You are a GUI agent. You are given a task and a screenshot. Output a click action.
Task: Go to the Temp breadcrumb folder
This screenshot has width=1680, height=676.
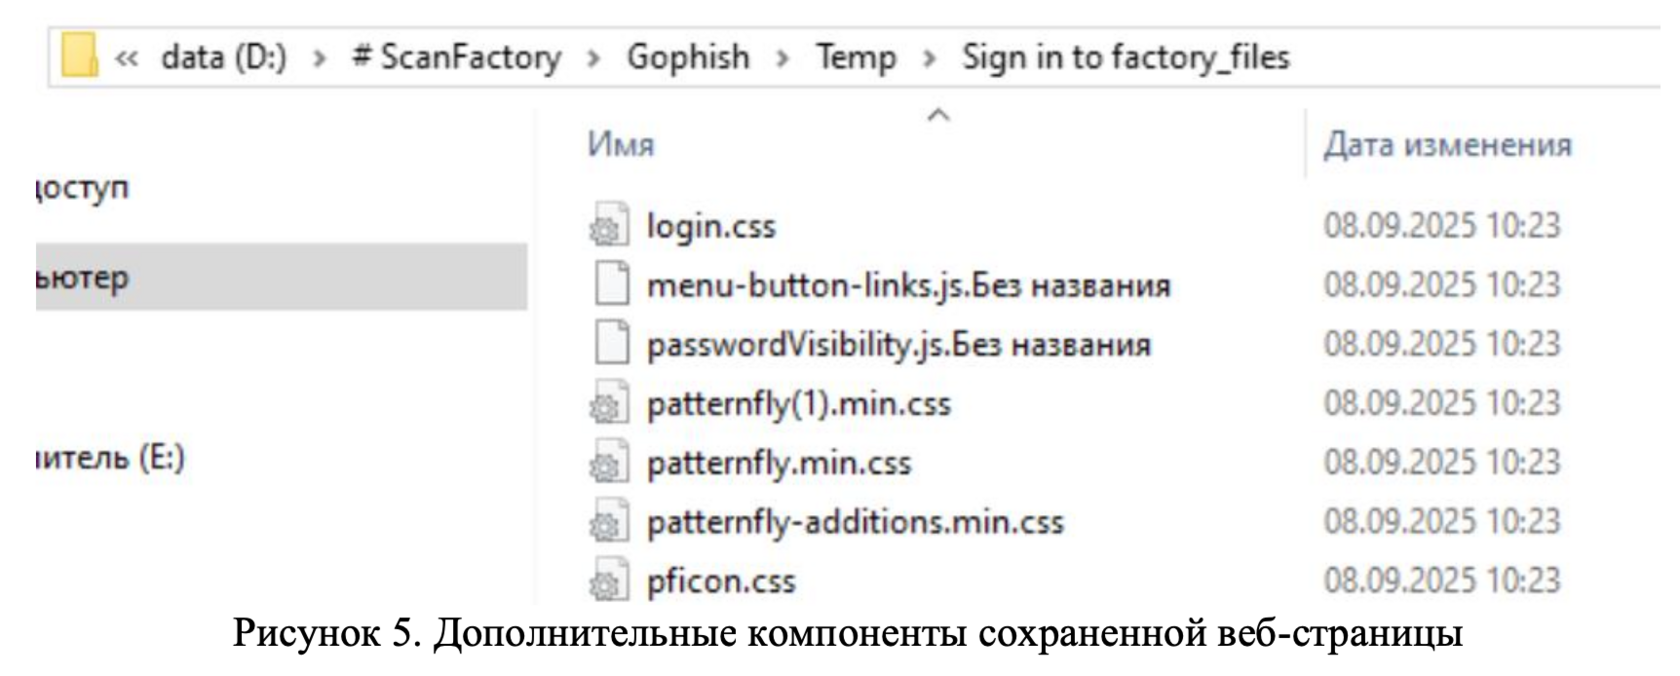click(x=855, y=57)
